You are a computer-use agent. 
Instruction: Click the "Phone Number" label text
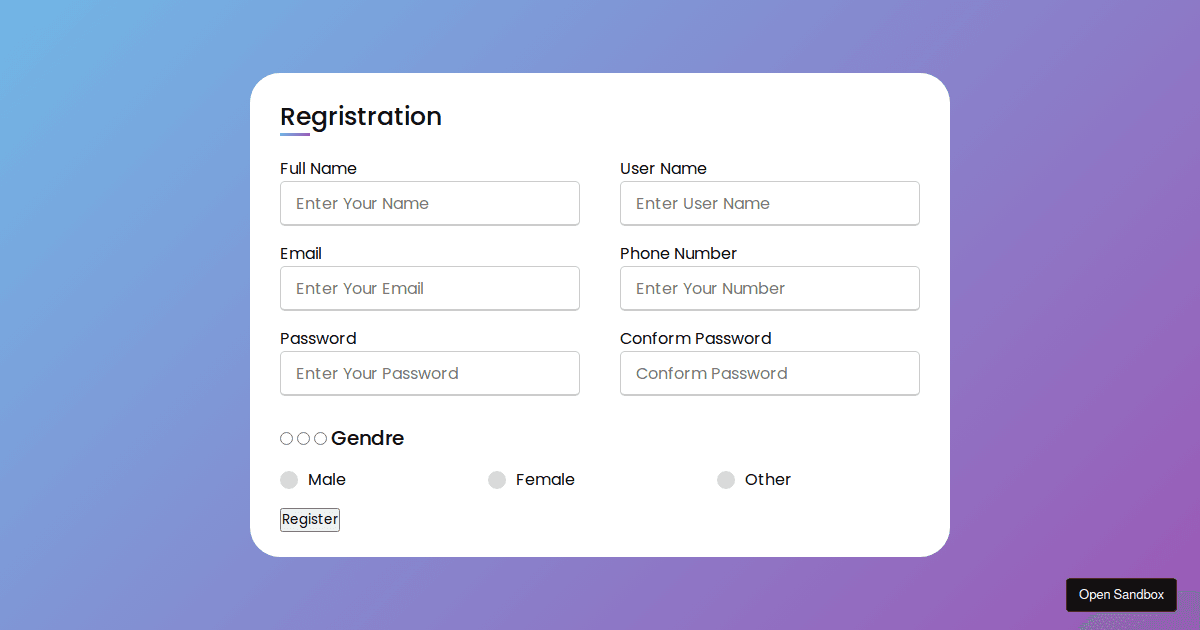[678, 253]
